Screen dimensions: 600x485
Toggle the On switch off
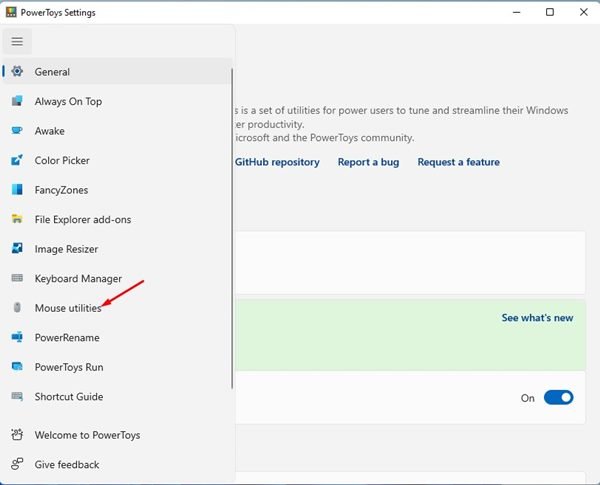558,397
